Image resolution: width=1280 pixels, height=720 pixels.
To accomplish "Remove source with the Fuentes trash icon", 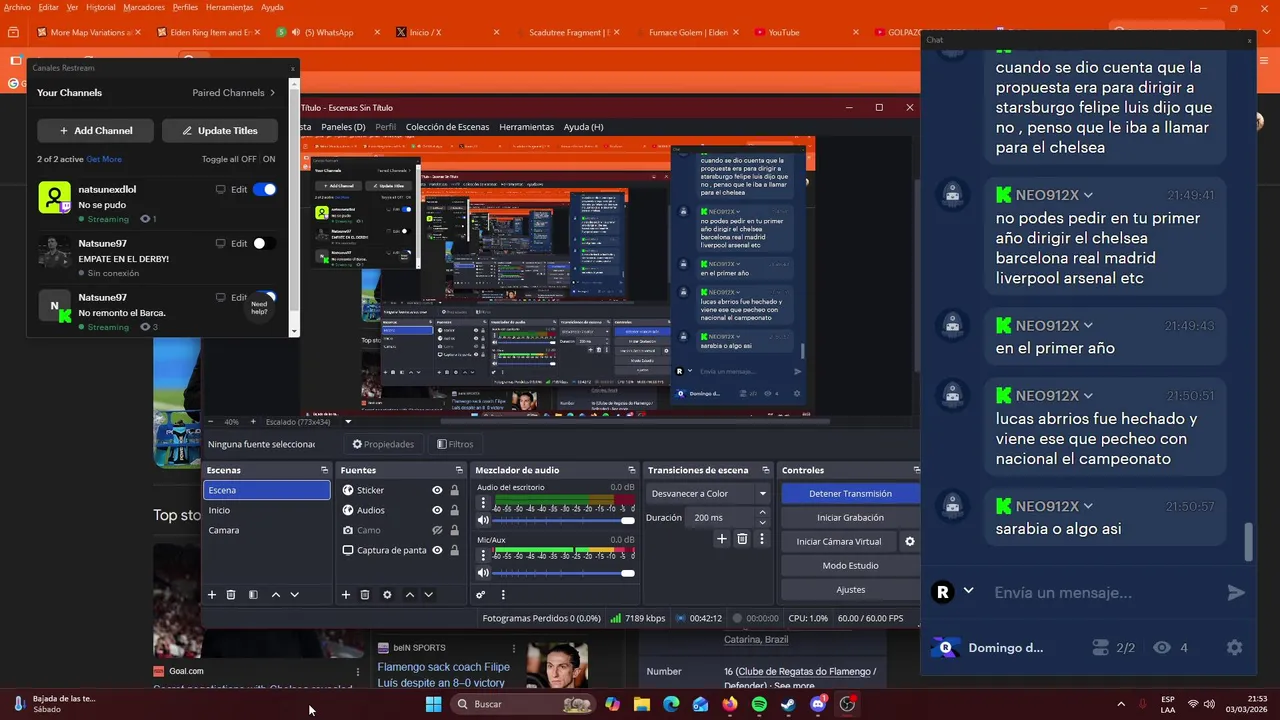I will [365, 595].
